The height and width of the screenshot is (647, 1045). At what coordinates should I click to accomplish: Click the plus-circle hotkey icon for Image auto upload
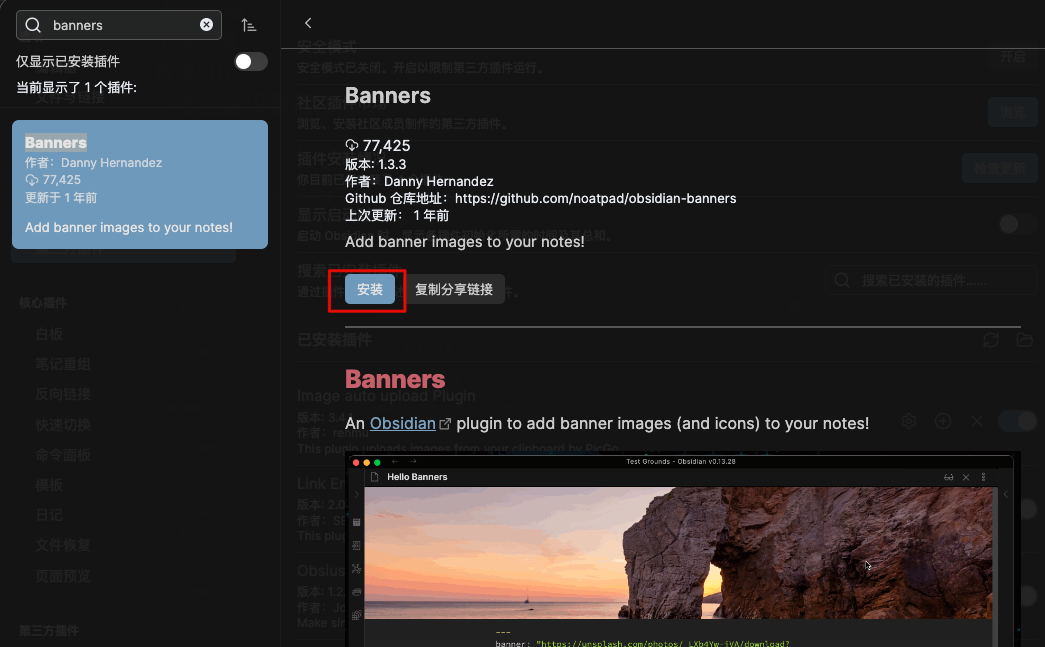[x=942, y=422]
